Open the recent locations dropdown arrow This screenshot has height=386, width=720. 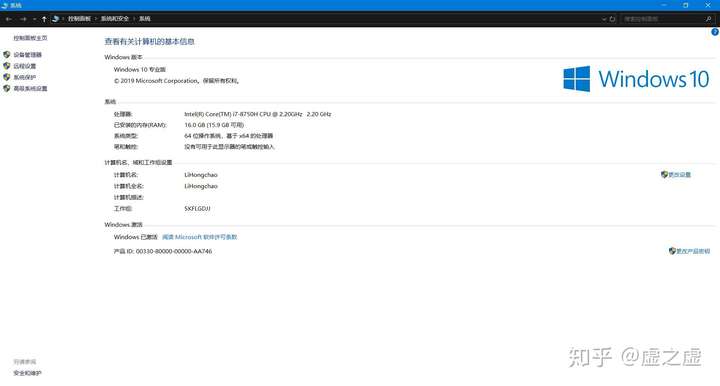pyautogui.click(x=34, y=19)
